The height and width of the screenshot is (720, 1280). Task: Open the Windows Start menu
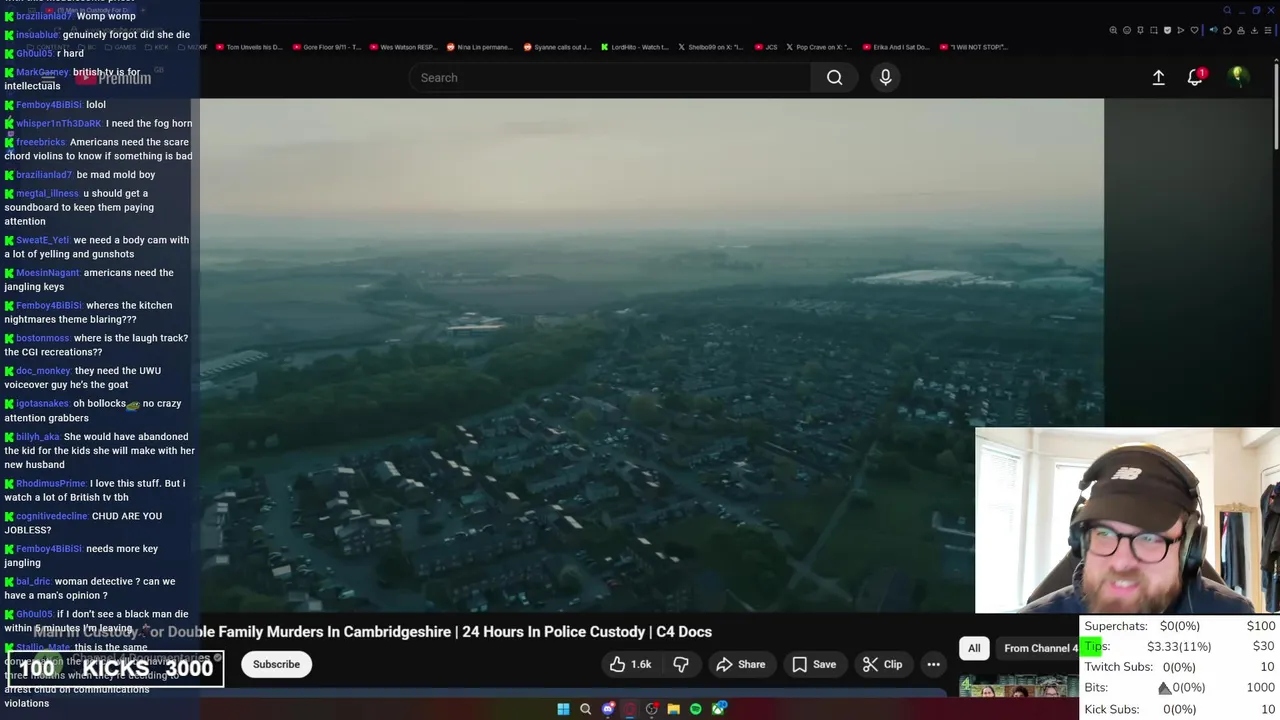[x=563, y=709]
